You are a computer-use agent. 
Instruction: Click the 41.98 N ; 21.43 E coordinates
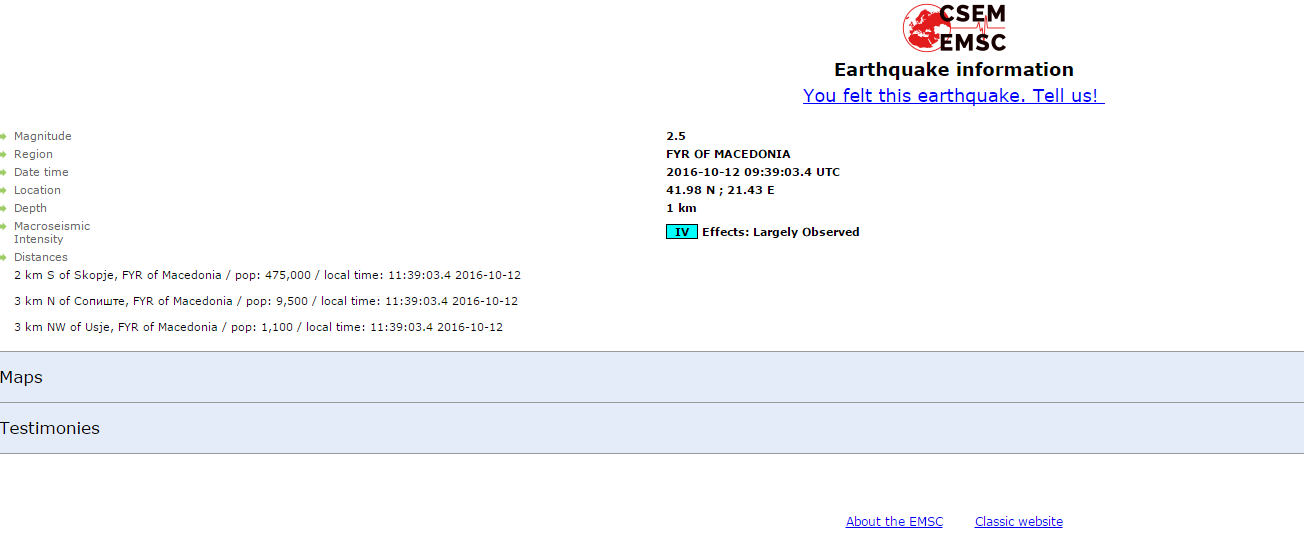pyautogui.click(x=720, y=190)
